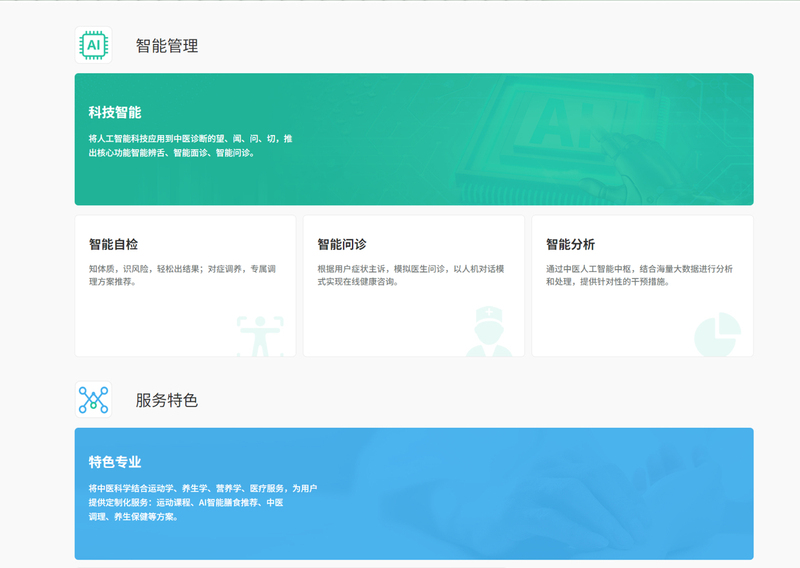800x568 pixels.
Task: Click the 智能自检 card title
Action: click(113, 244)
